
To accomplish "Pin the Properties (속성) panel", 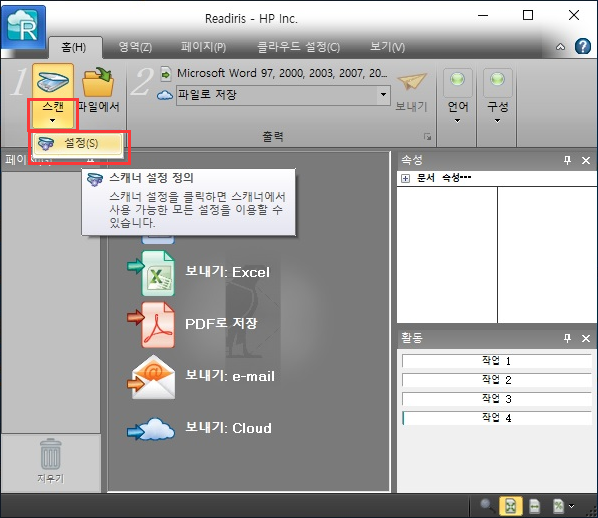I will click(567, 160).
